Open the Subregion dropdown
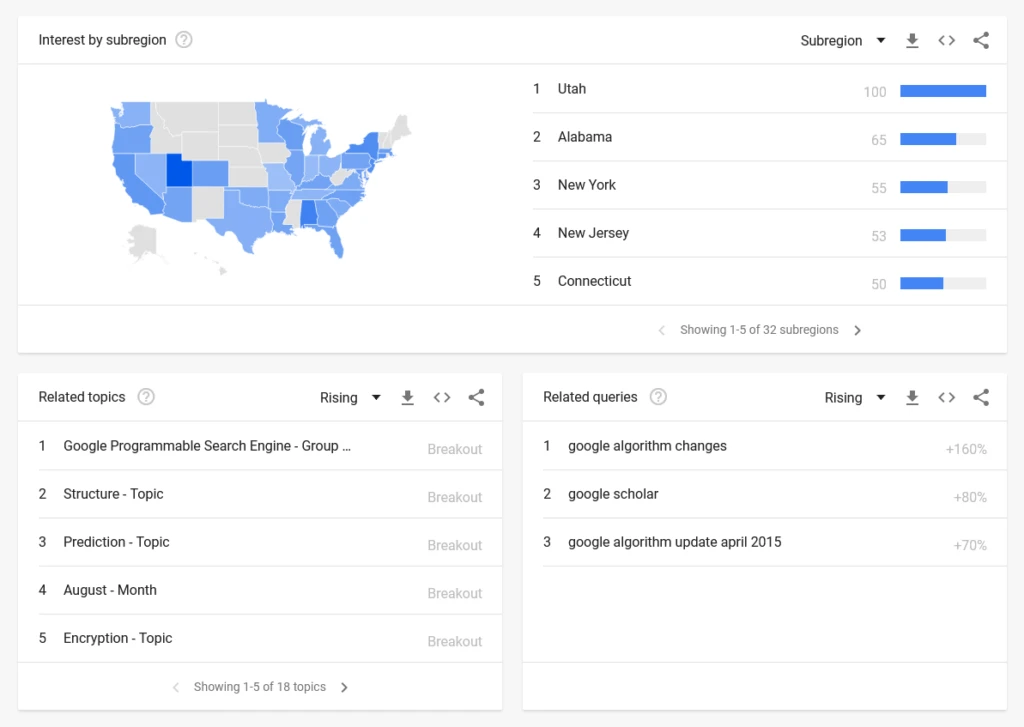The width and height of the screenshot is (1024, 727). (x=842, y=40)
